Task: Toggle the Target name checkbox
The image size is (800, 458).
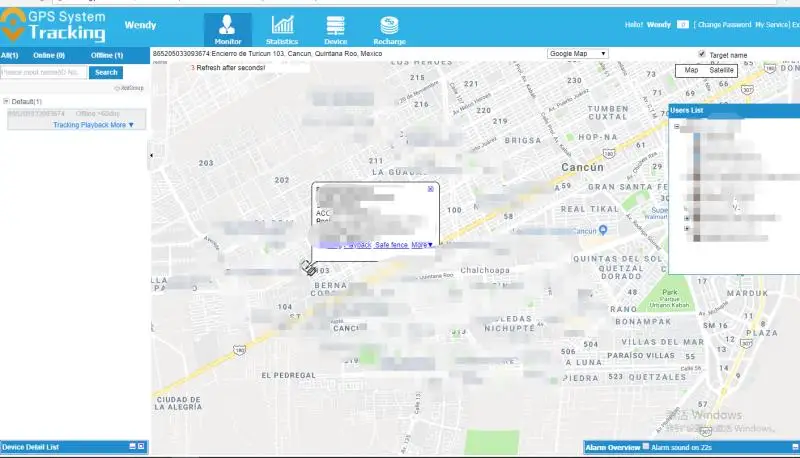Action: point(702,54)
